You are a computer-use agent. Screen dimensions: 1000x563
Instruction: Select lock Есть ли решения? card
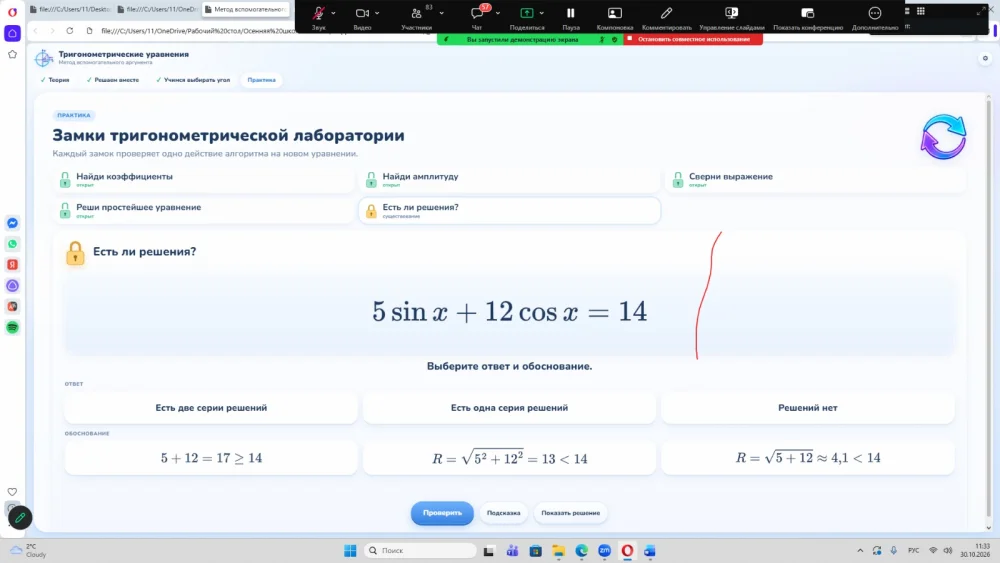510,210
